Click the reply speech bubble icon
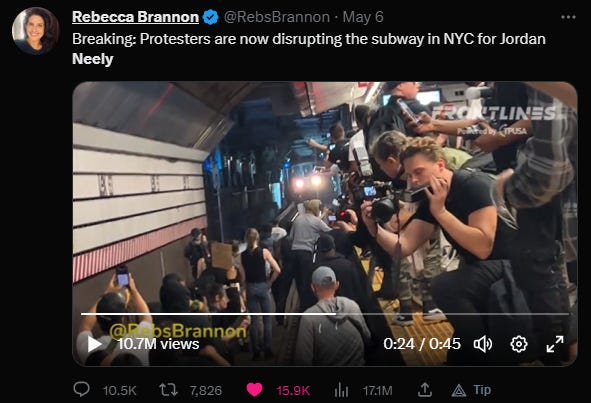The image size is (591, 403). (81, 389)
